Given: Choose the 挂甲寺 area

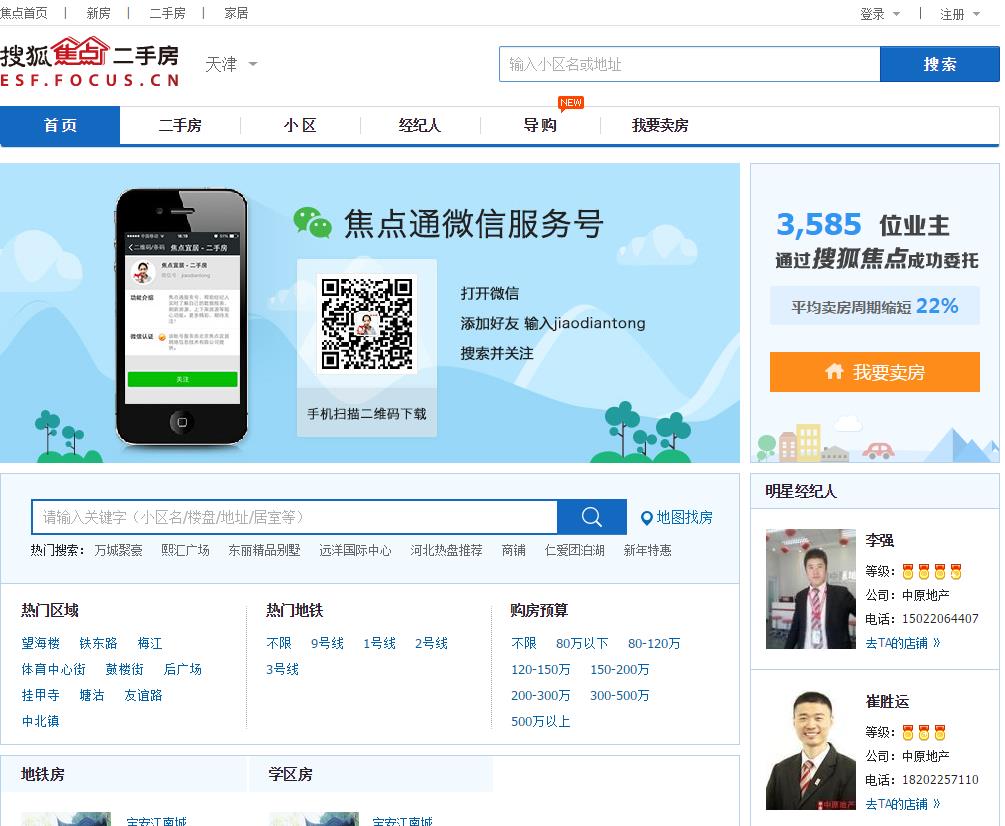Looking at the screenshot, I should pyautogui.click(x=40, y=695).
